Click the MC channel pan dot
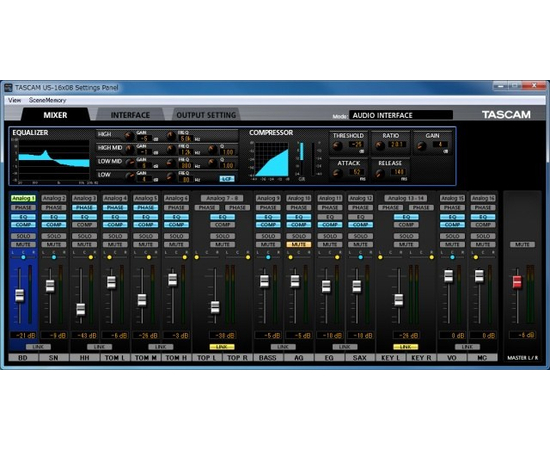This screenshot has width=550, height=450. 476,257
